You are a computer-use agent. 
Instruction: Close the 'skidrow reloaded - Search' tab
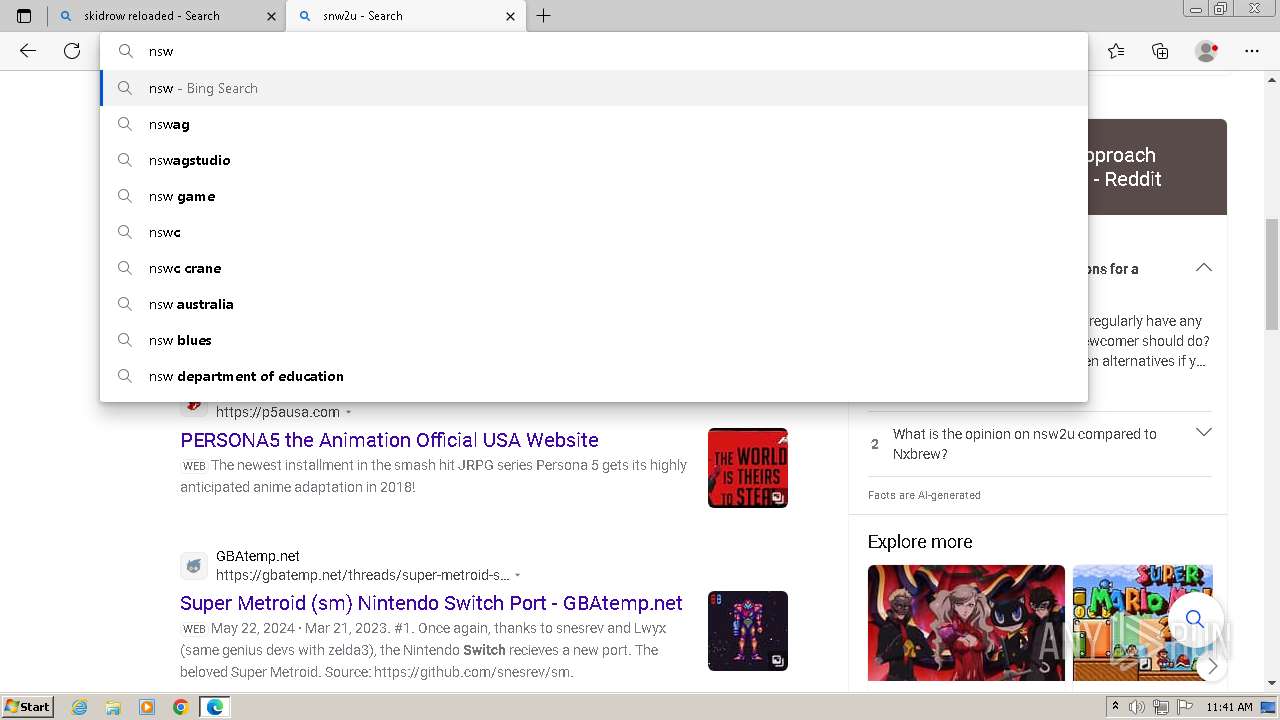tap(272, 16)
